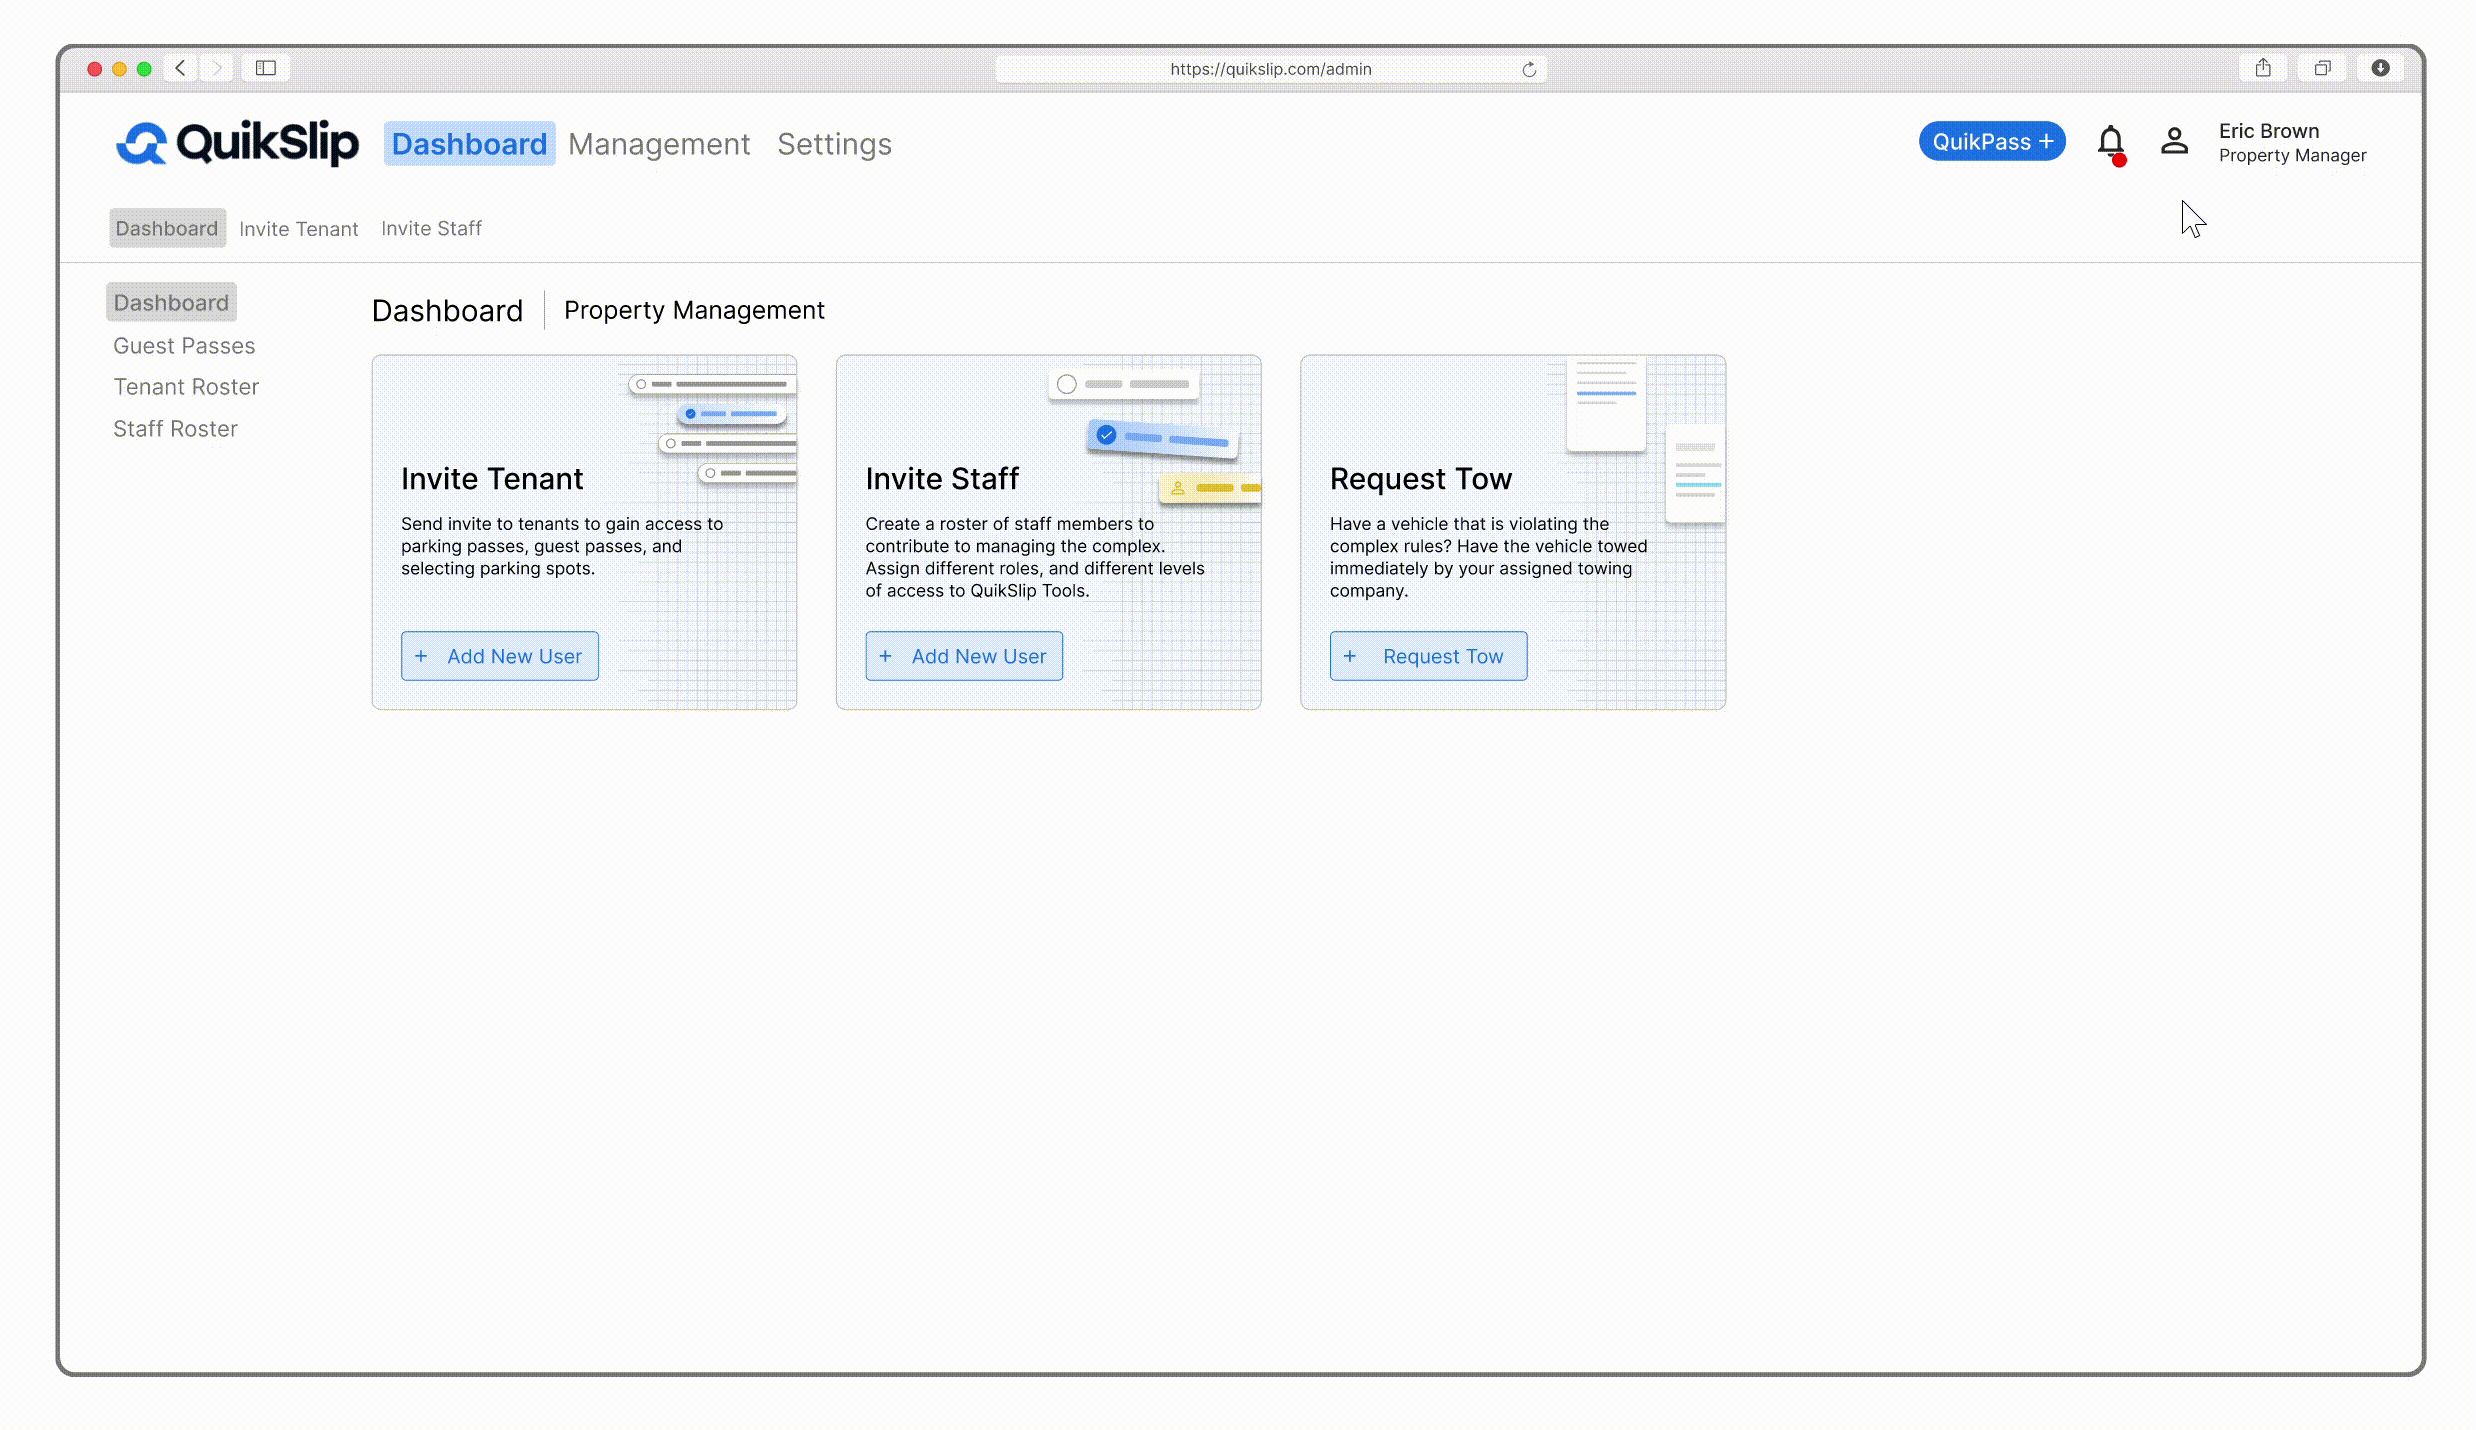Click the browser share icon
The width and height of the screenshot is (2476, 1430).
point(2263,68)
